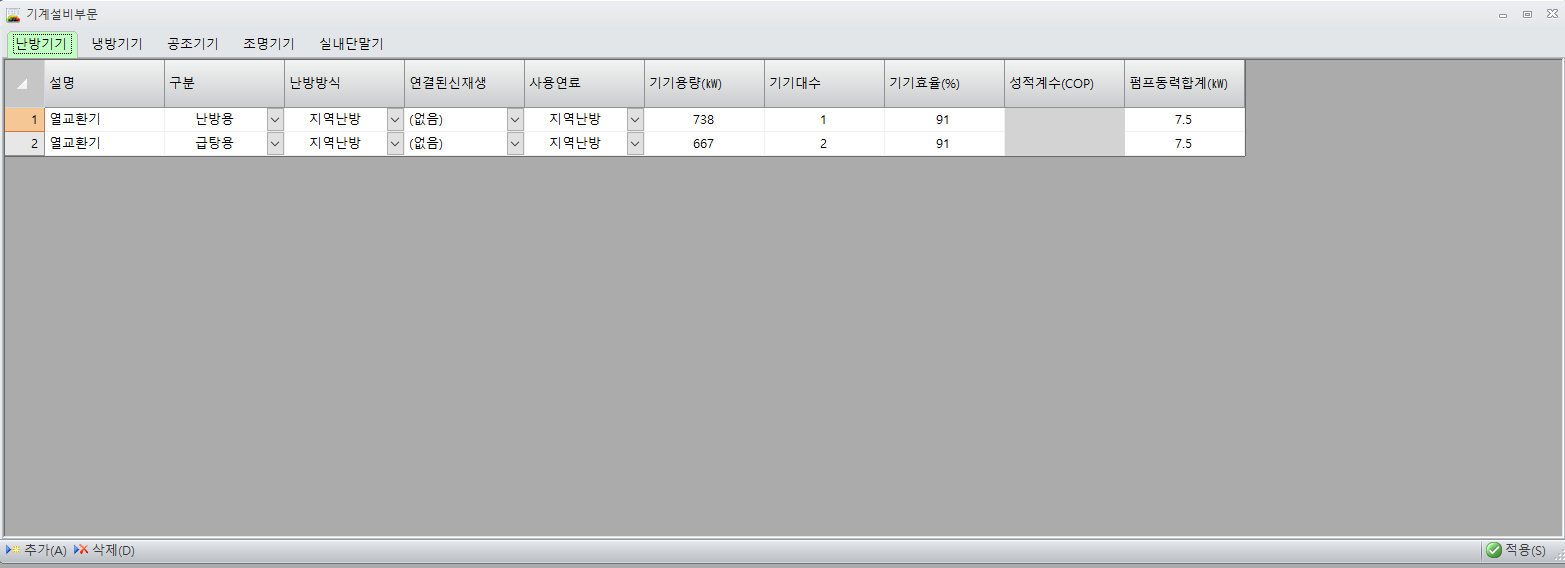This screenshot has width=1565, height=568.
Task: Go to the 실내단말기 tab
Action: 351,44
